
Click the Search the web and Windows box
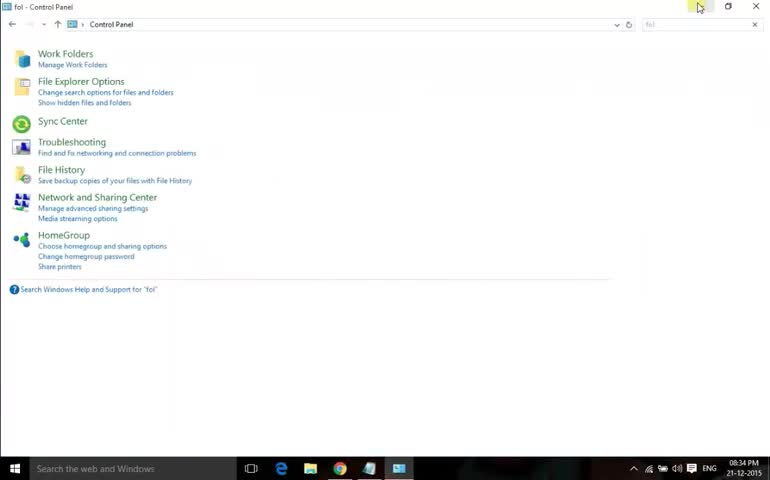134,469
